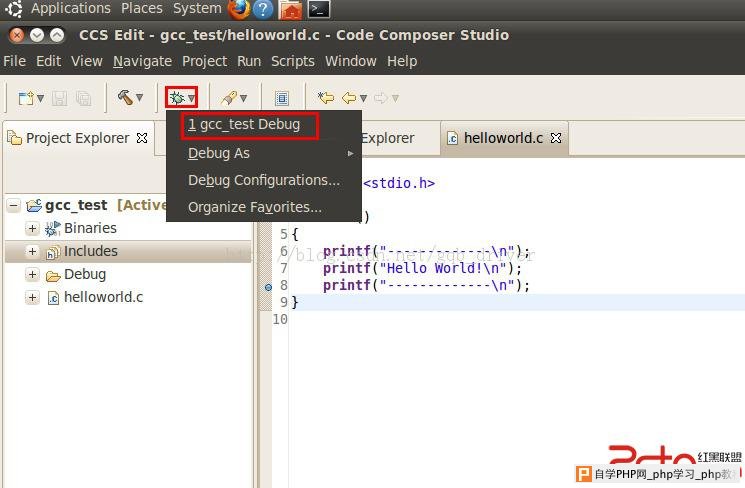Open the Debug As submenu
Viewport: 745px width, 488px height.
pyautogui.click(x=264, y=153)
